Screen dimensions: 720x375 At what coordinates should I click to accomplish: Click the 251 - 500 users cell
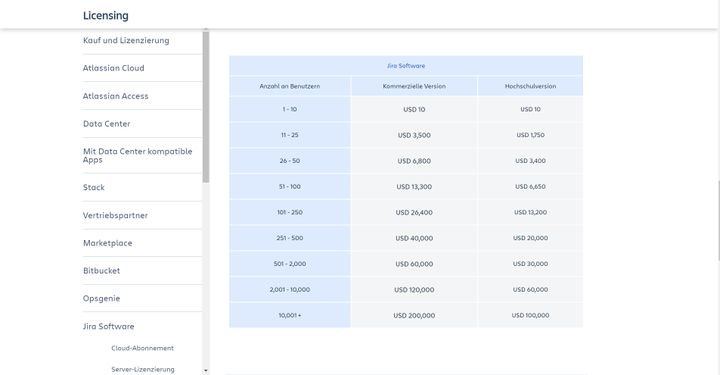point(290,238)
